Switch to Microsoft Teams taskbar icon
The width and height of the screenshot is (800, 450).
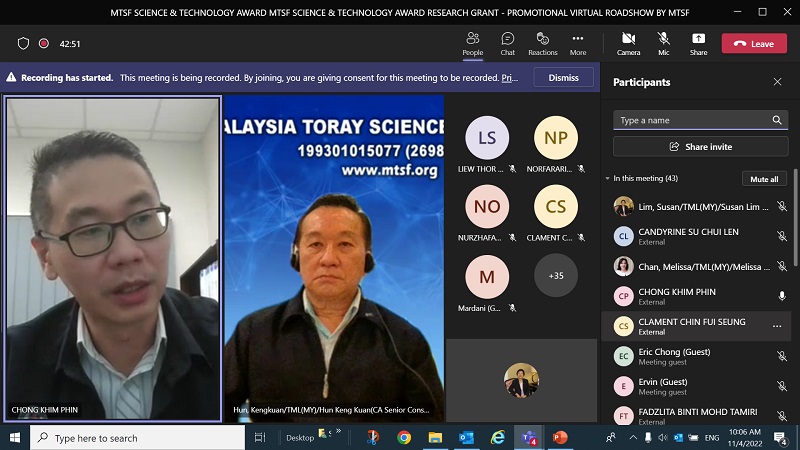point(529,437)
